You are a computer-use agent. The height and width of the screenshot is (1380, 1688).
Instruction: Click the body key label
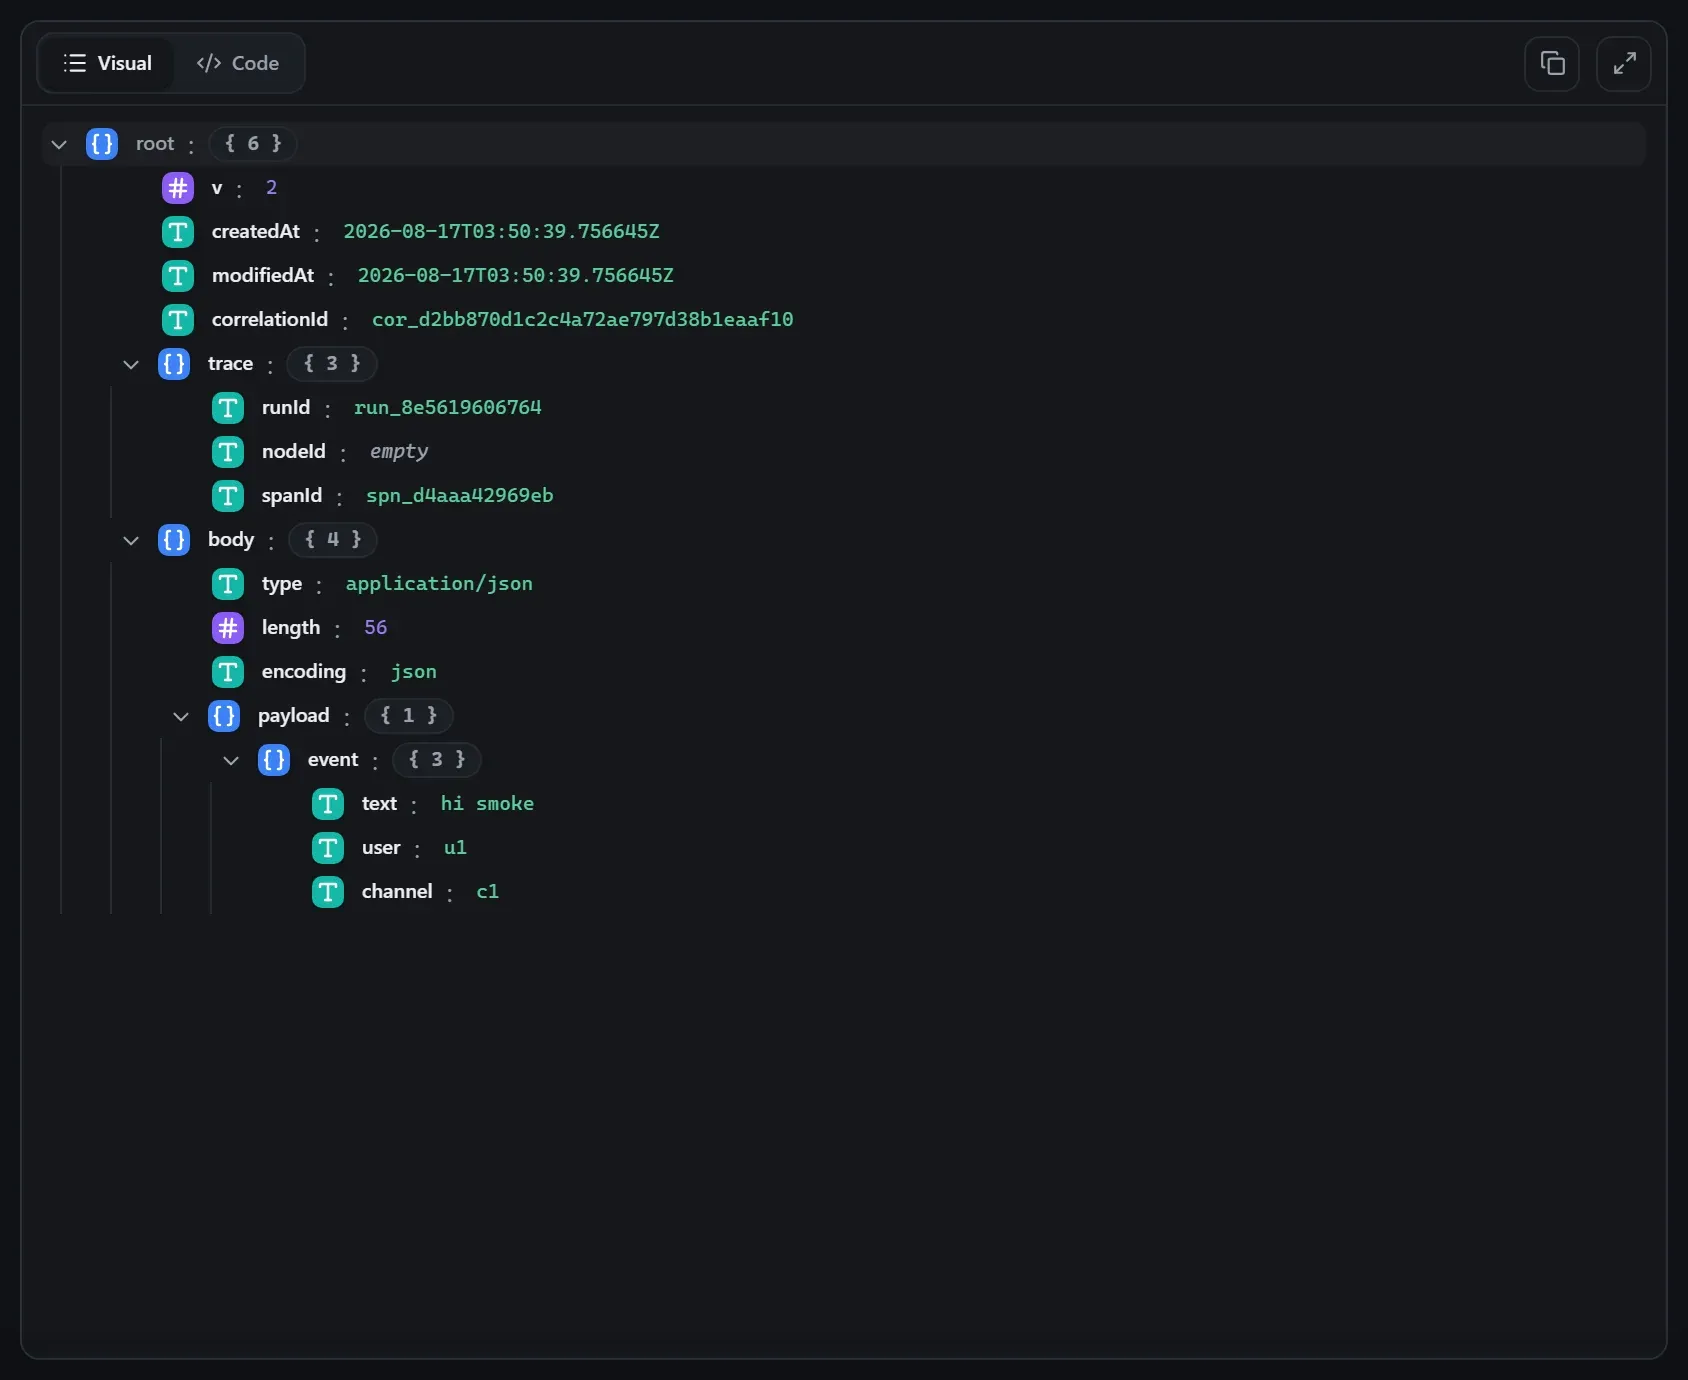pos(231,540)
